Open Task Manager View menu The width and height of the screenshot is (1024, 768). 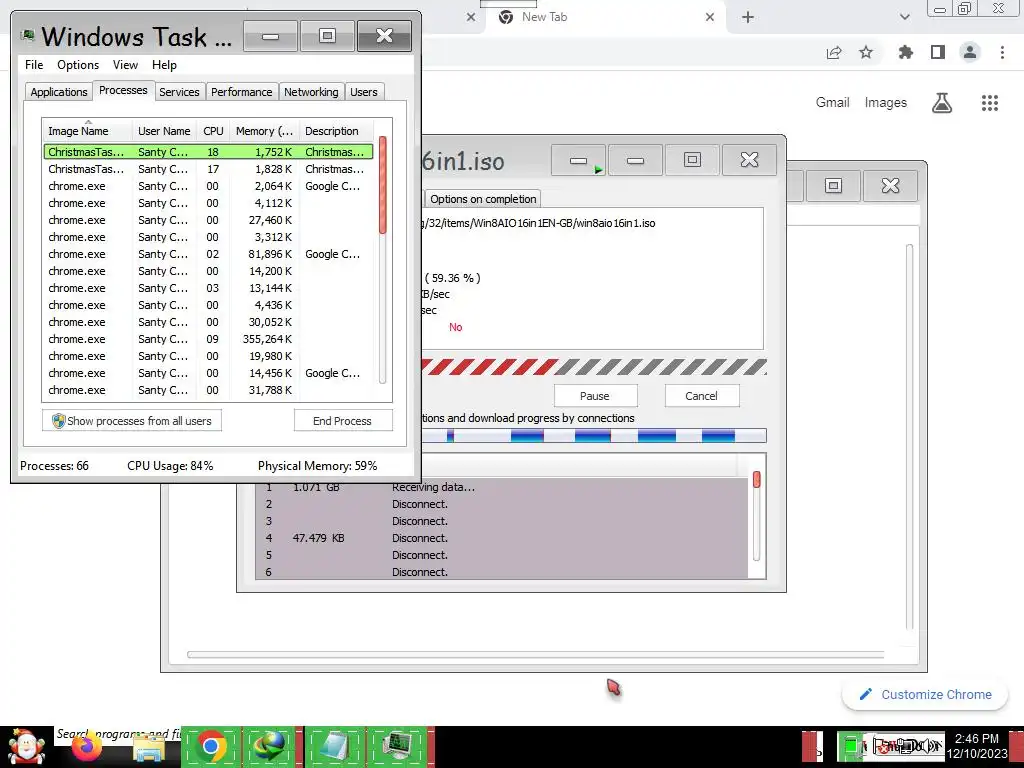[125, 65]
